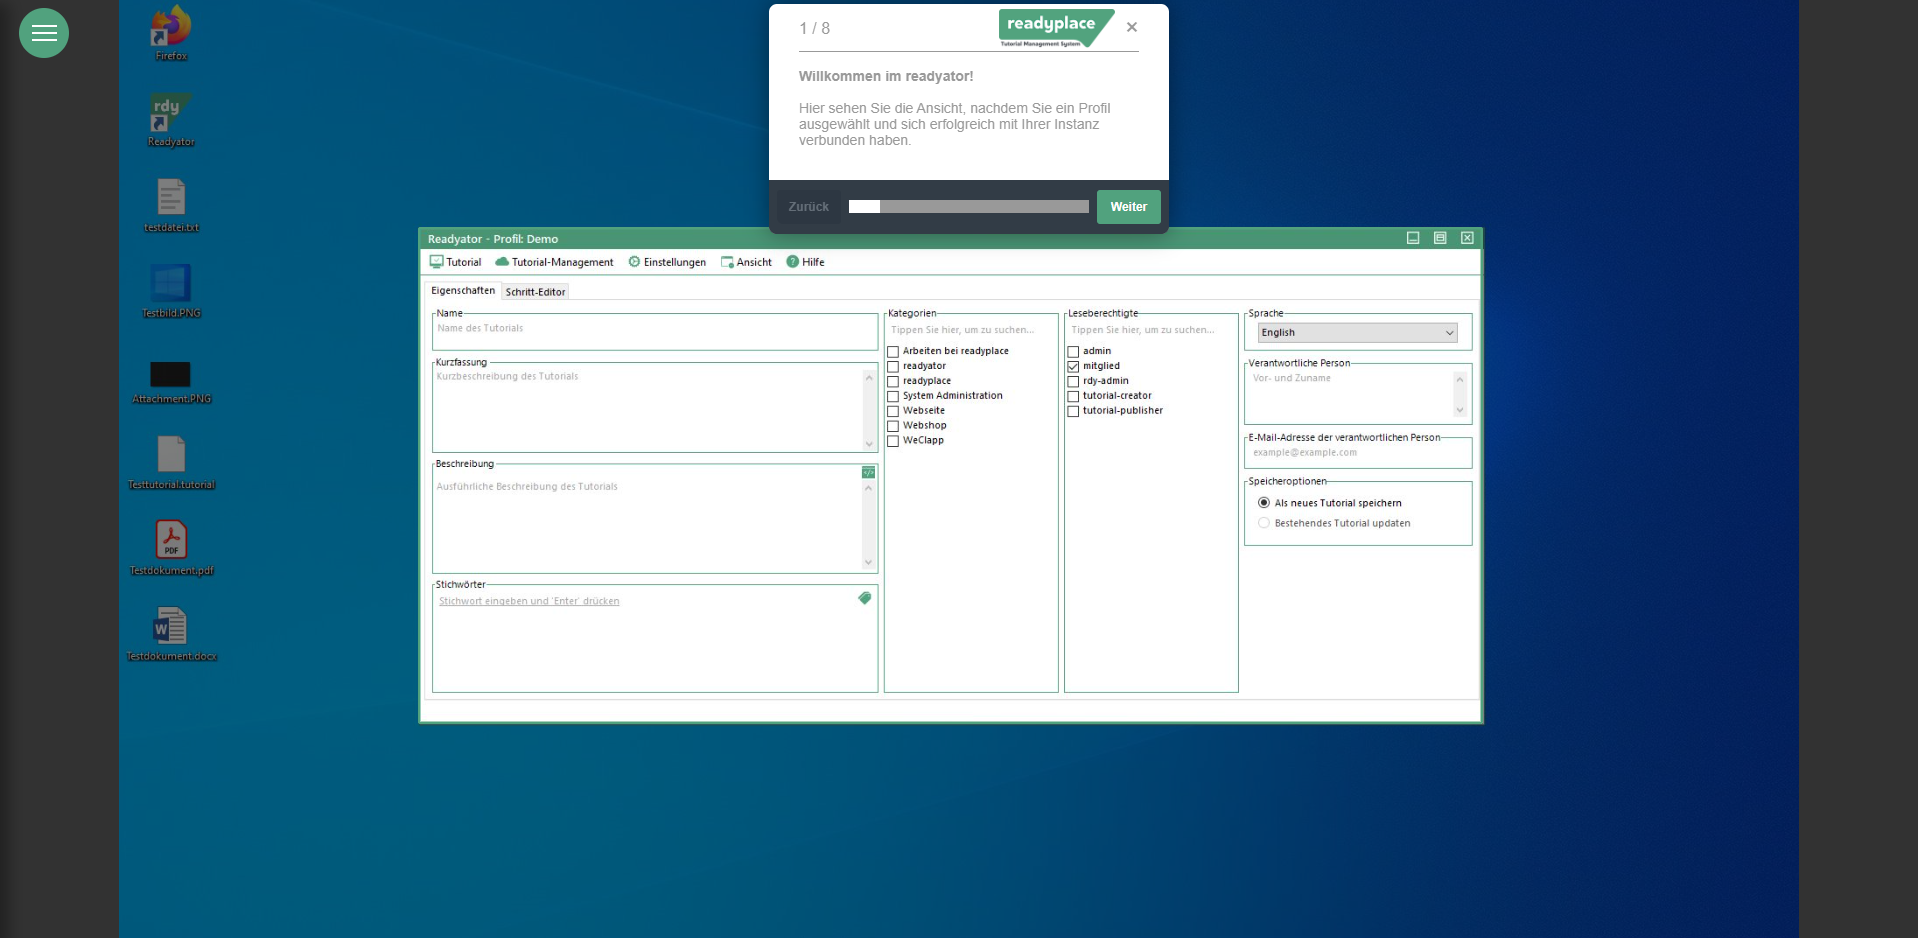Click the green hamburger menu icon
Screen dimensions: 1918x938
(44, 33)
